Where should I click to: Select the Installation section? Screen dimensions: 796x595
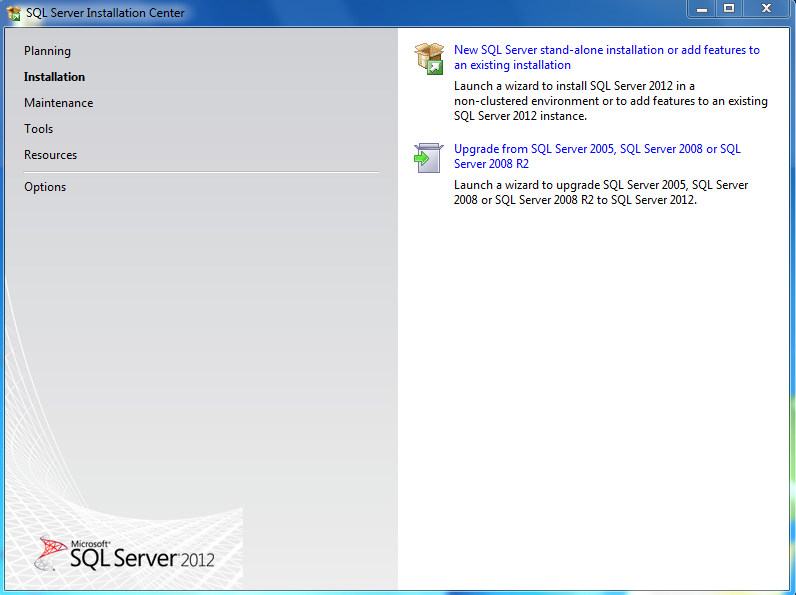click(54, 77)
